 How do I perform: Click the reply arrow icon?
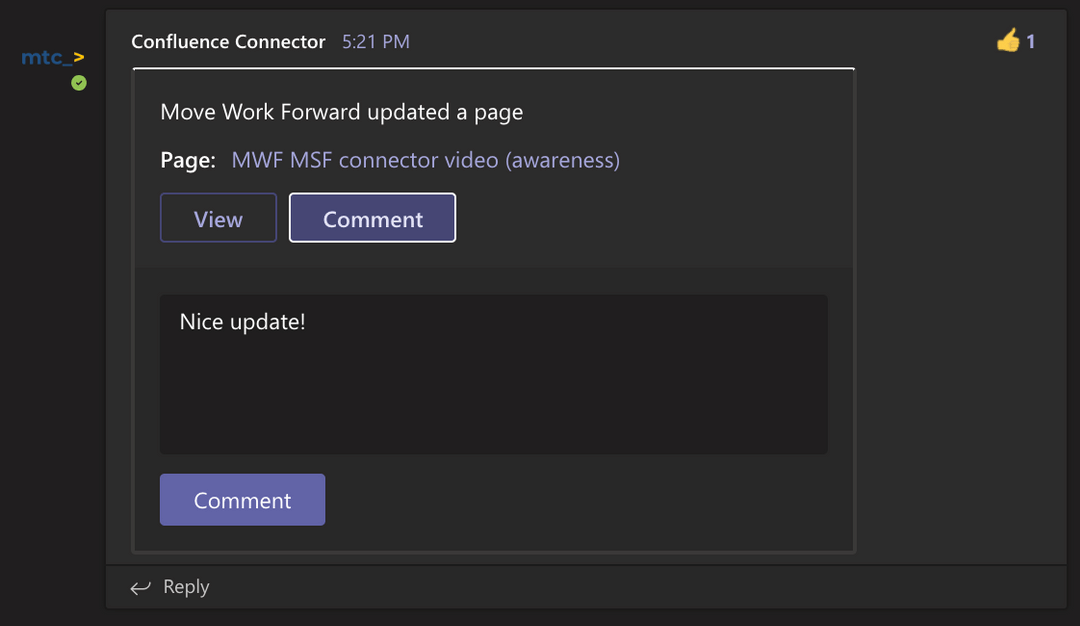139,587
